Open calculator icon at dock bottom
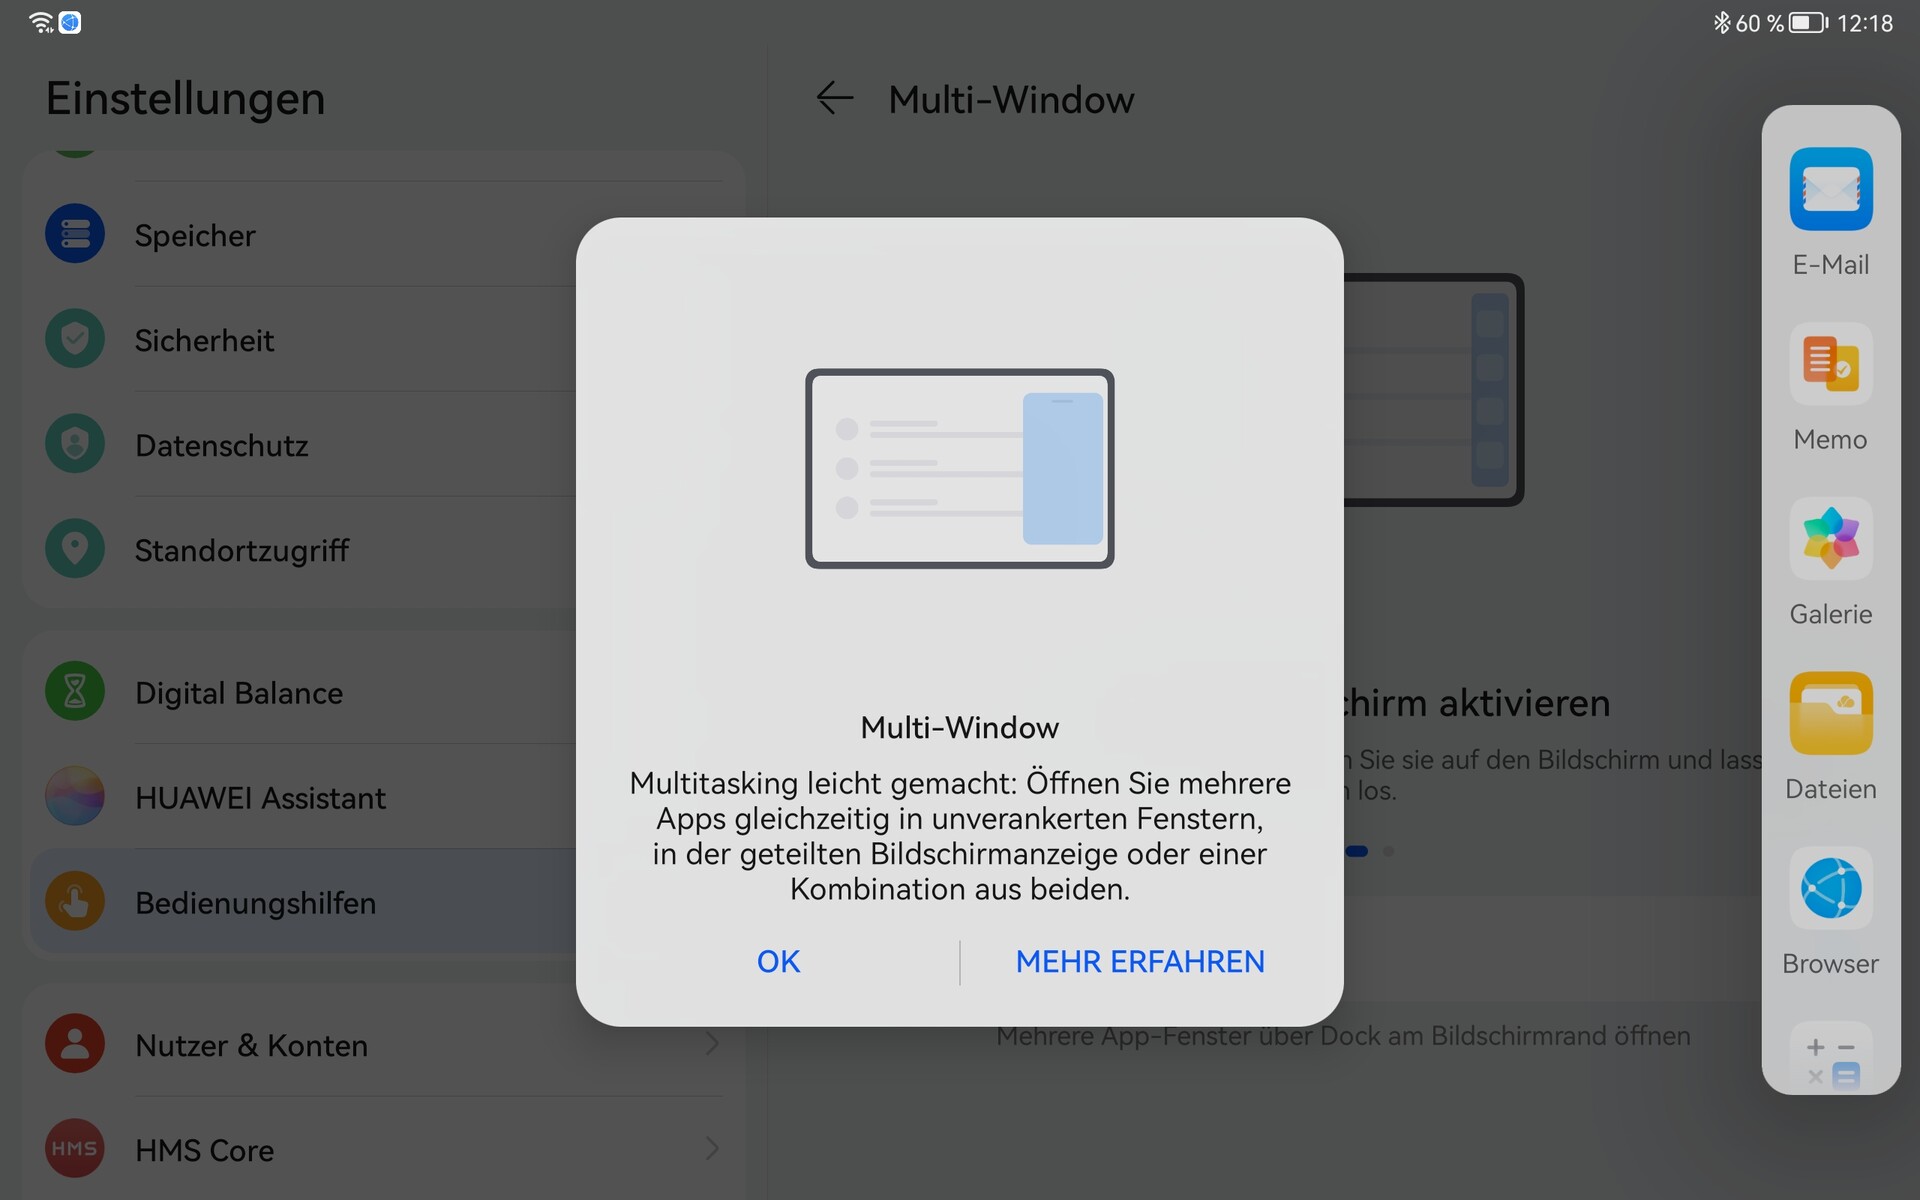This screenshot has width=1920, height=1200. pyautogui.click(x=1830, y=1058)
